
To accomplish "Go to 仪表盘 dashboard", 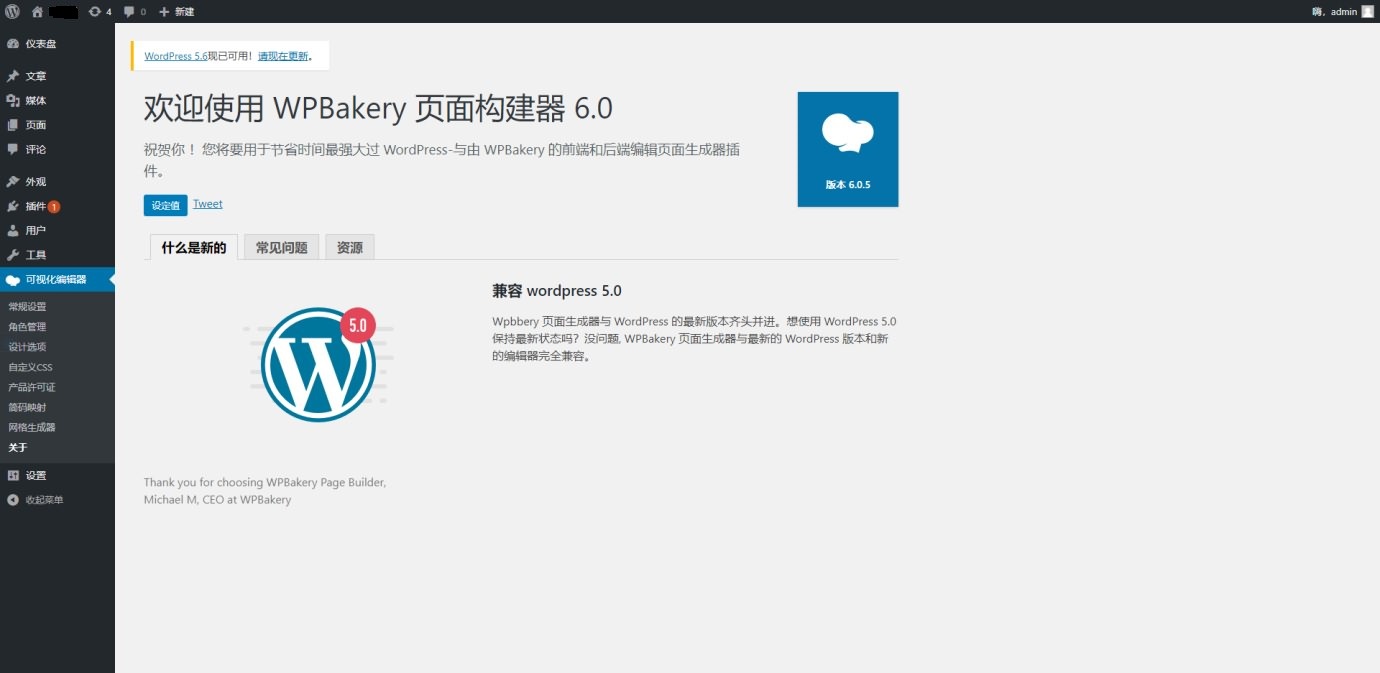I will click(57, 44).
